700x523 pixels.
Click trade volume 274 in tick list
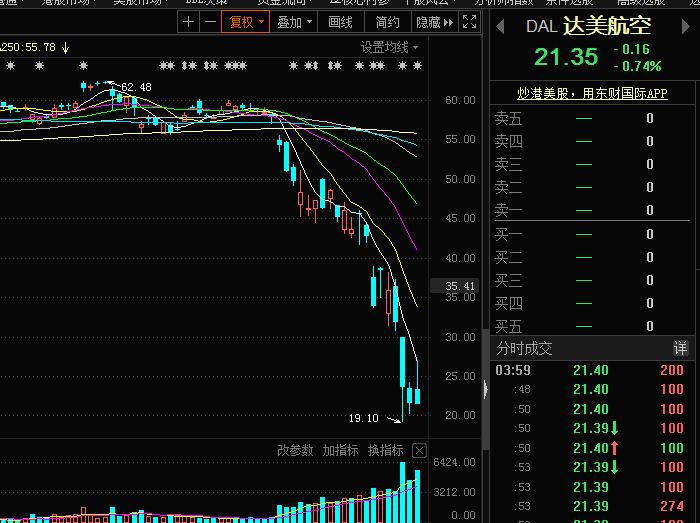(x=672, y=506)
